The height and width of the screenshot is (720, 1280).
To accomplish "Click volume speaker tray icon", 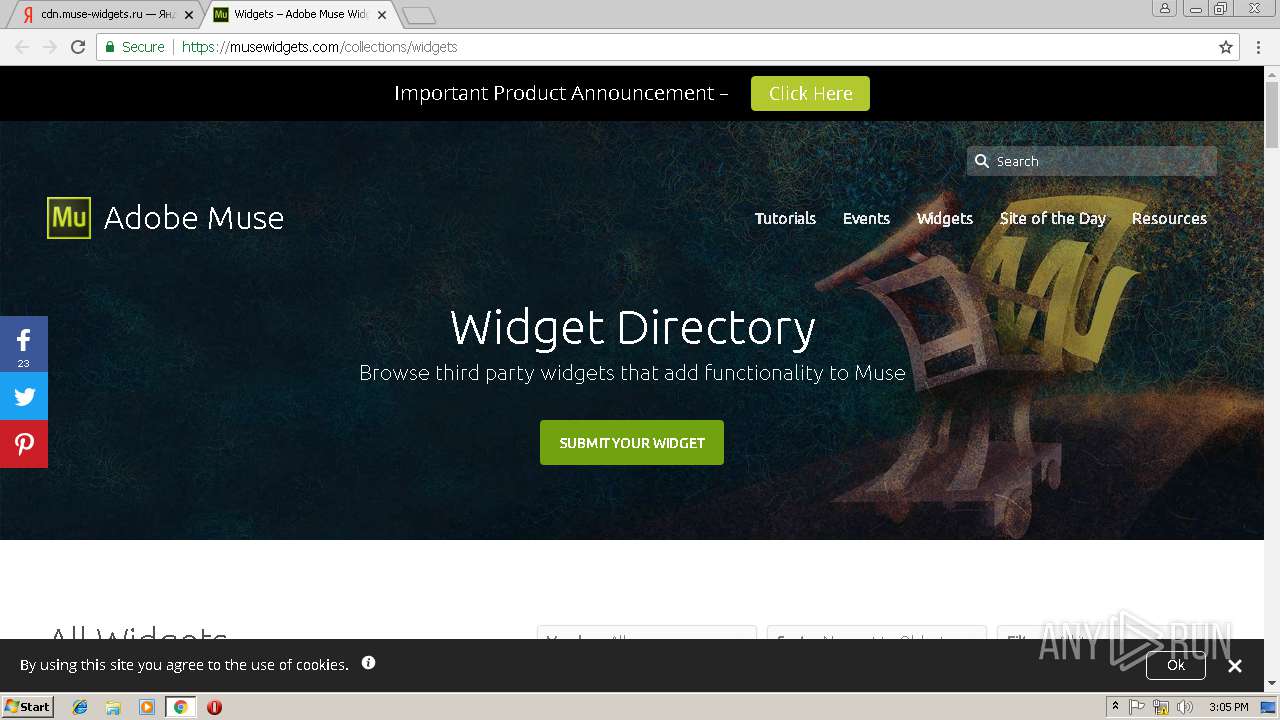I will click(x=1185, y=707).
